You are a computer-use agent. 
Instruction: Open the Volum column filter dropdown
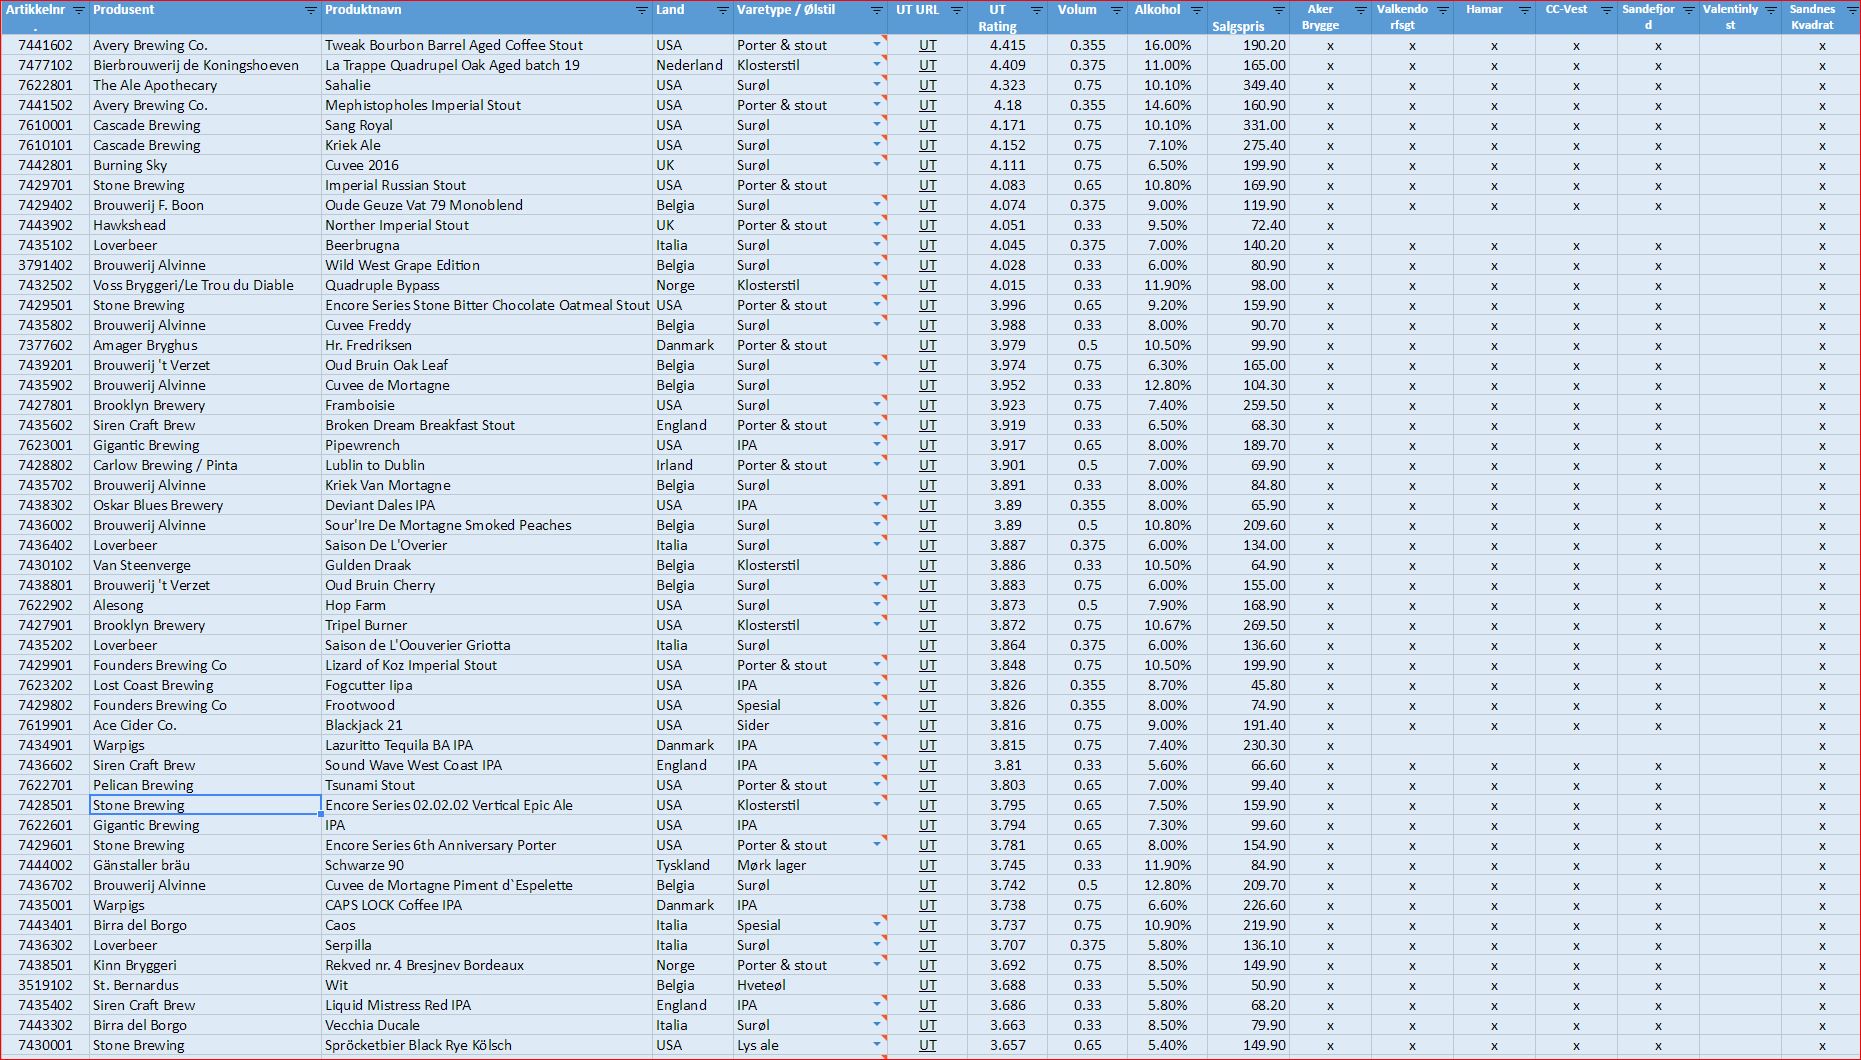click(1117, 10)
